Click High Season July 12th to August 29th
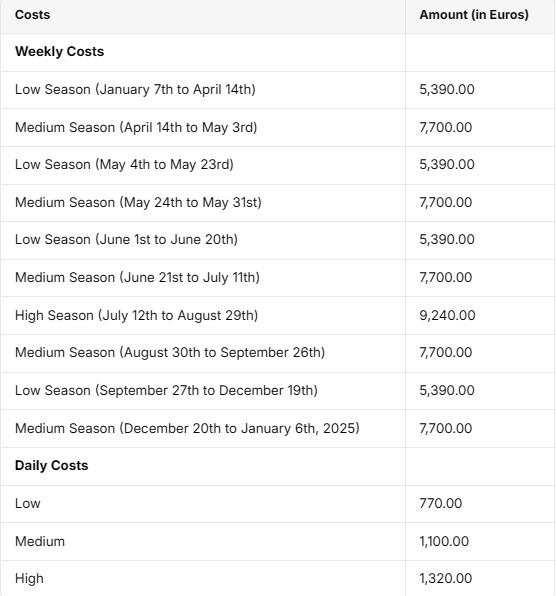This screenshot has height=596, width=557. [x=136, y=315]
